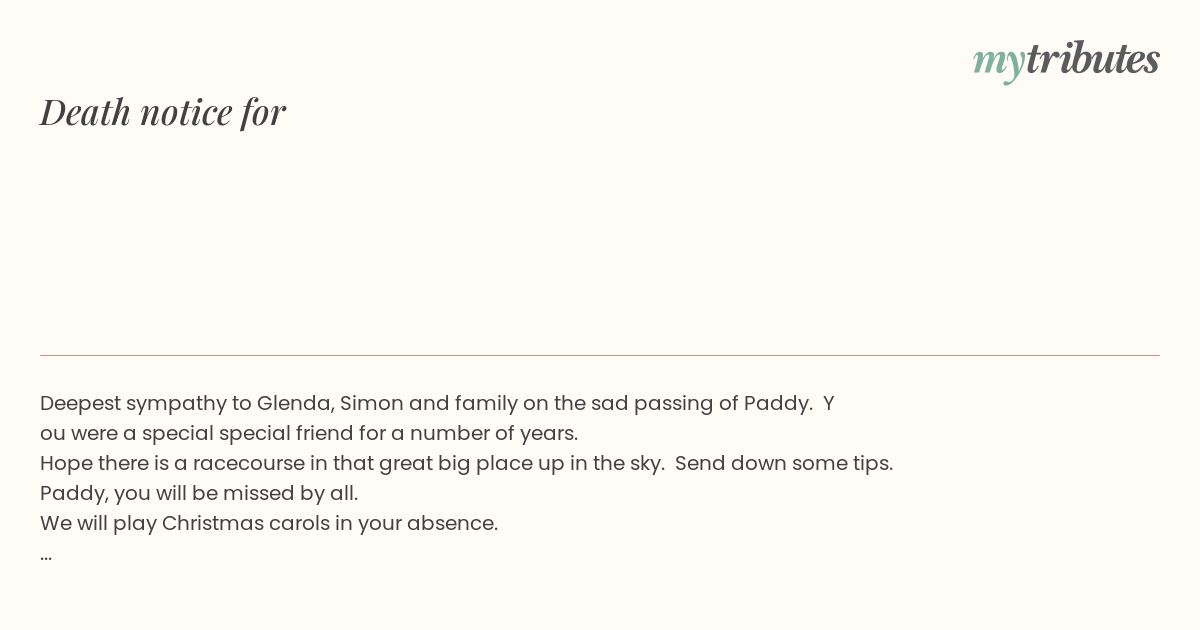This screenshot has width=1200, height=630.
Task: Click the 'my' part of the logo
Action: pos(998,62)
